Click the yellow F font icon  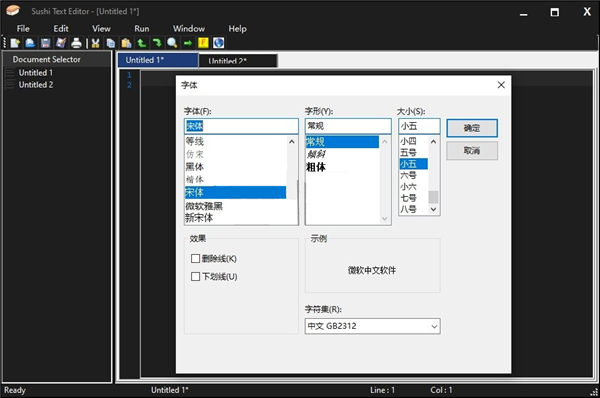coord(203,43)
